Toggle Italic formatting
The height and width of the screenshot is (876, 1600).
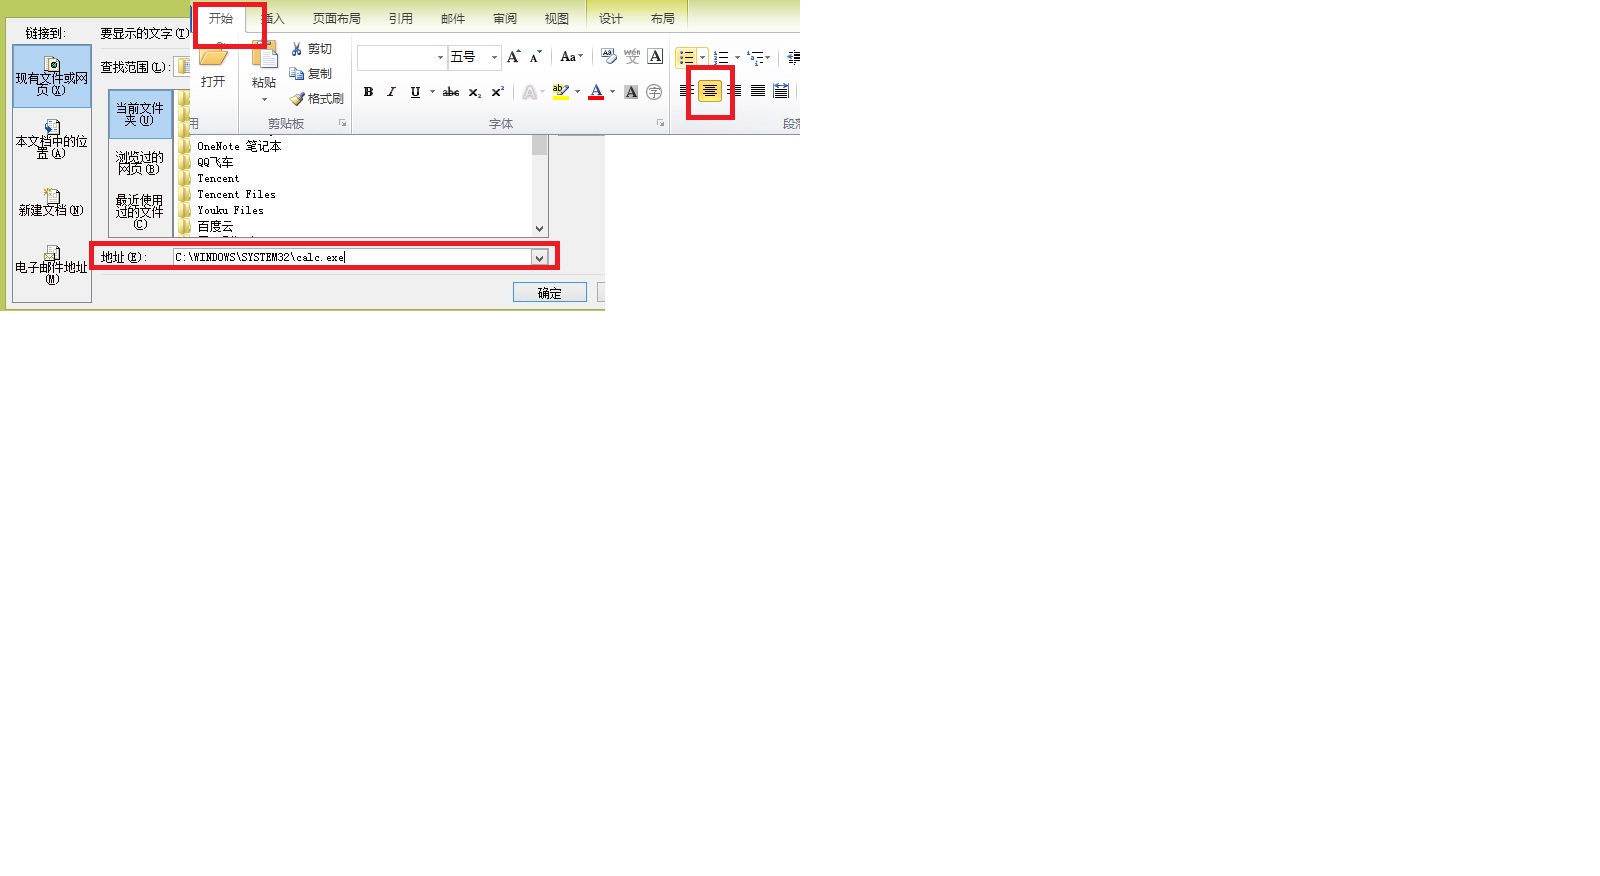click(x=391, y=92)
